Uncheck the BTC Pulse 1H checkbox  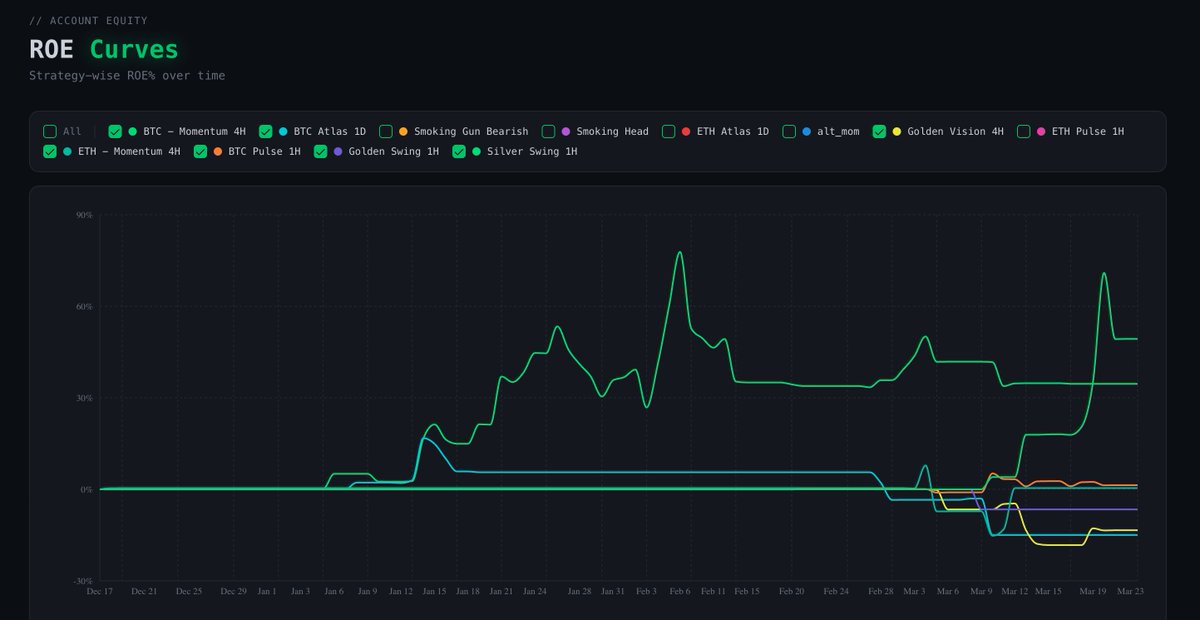(200, 151)
